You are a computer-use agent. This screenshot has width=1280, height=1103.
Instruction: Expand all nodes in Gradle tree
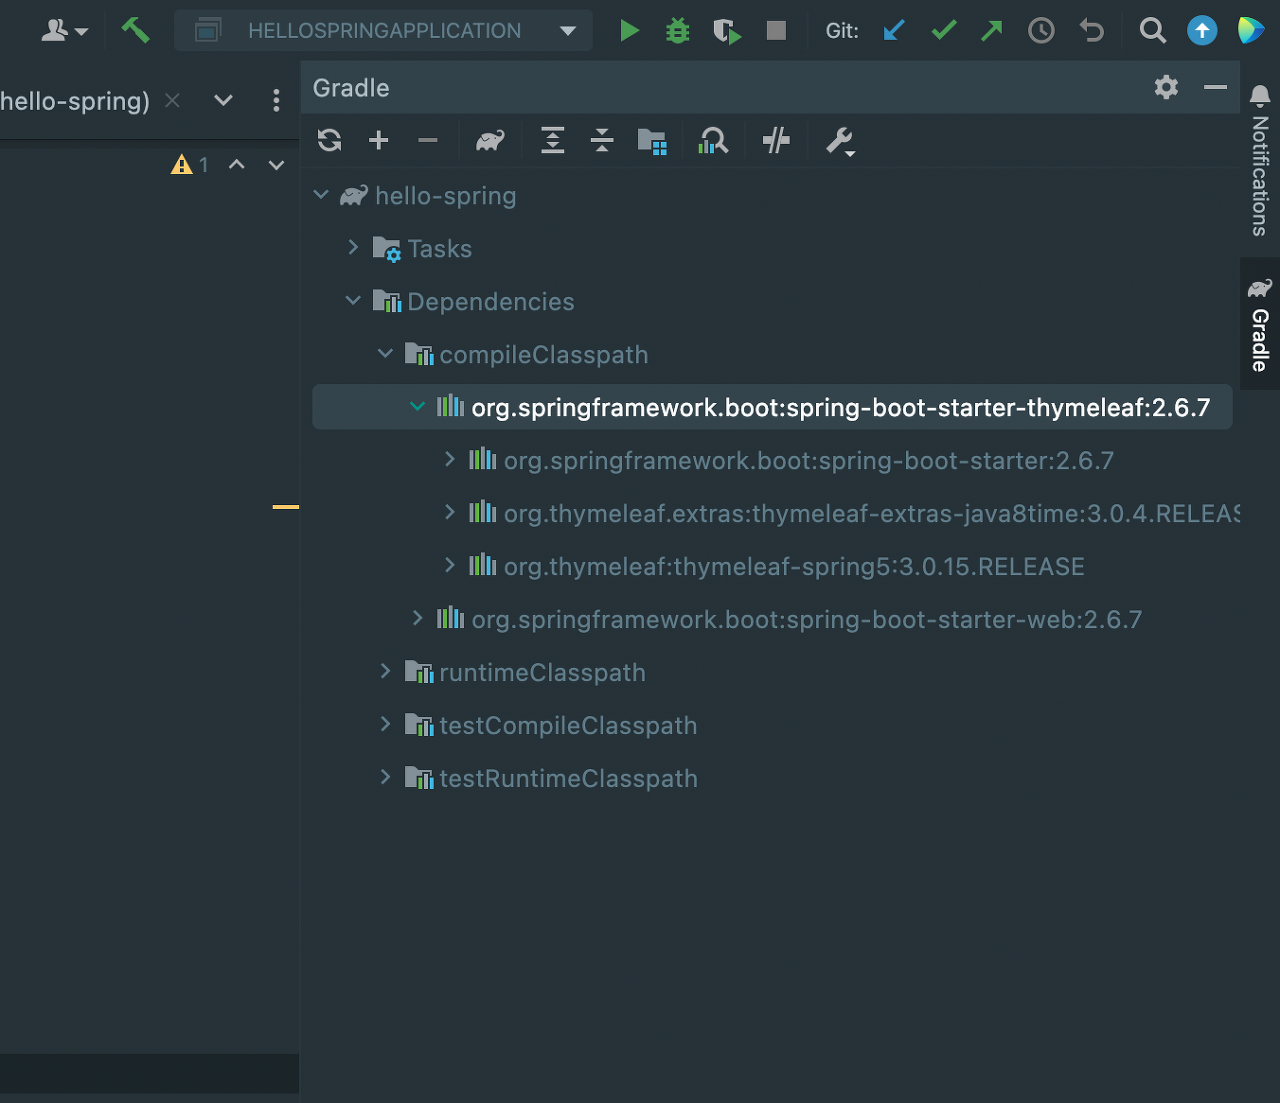click(552, 140)
